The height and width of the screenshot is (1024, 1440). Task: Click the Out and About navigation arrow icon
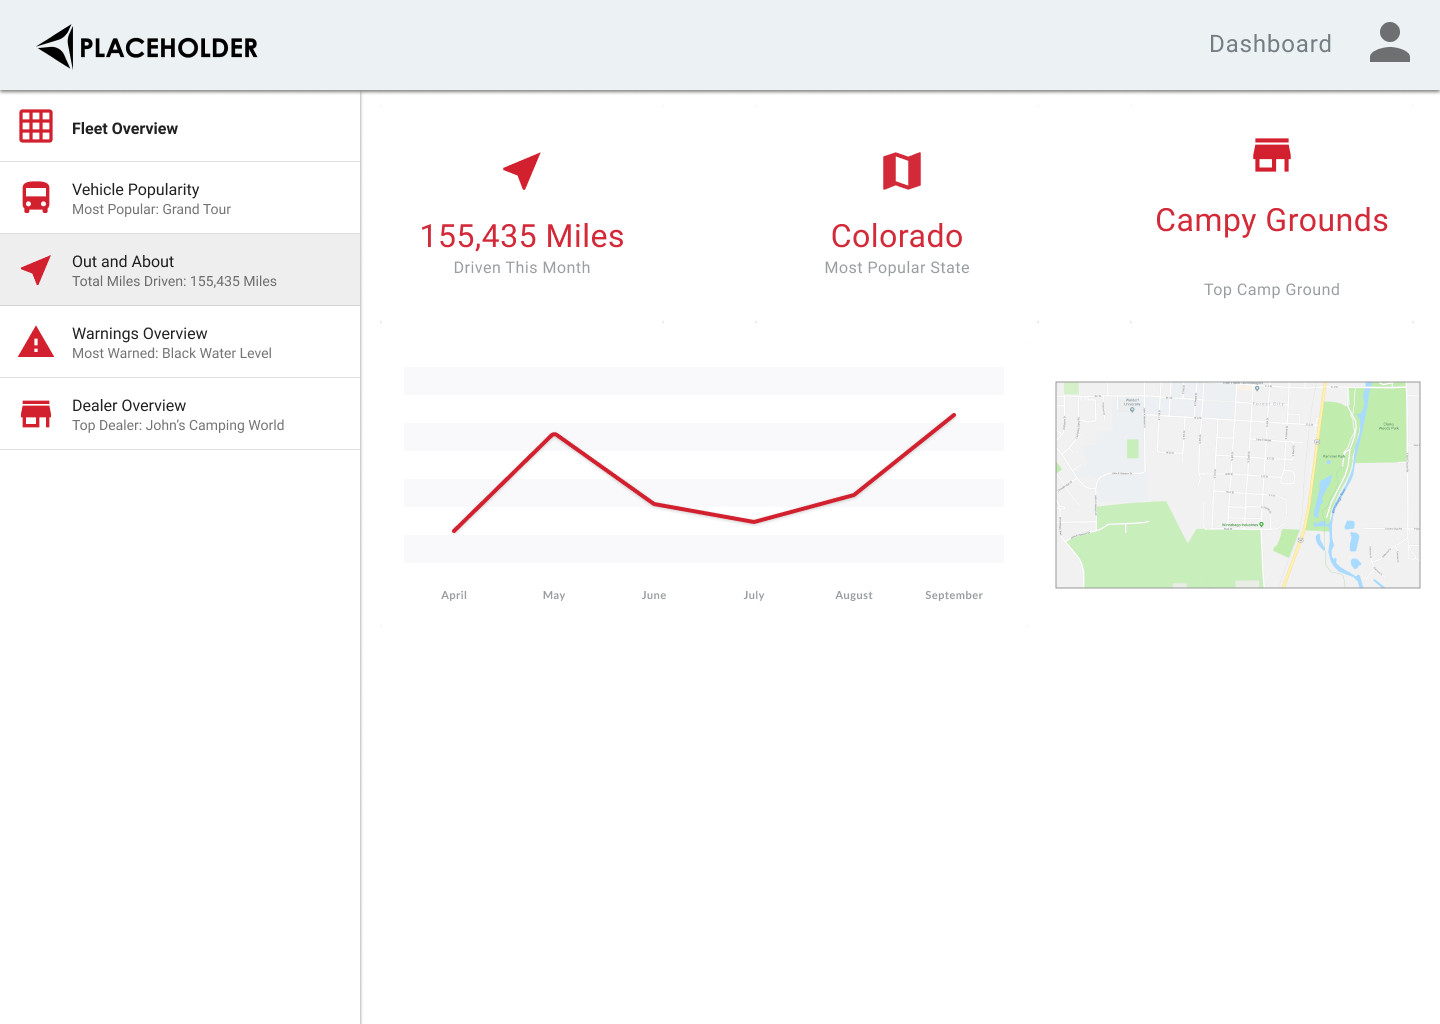36,269
